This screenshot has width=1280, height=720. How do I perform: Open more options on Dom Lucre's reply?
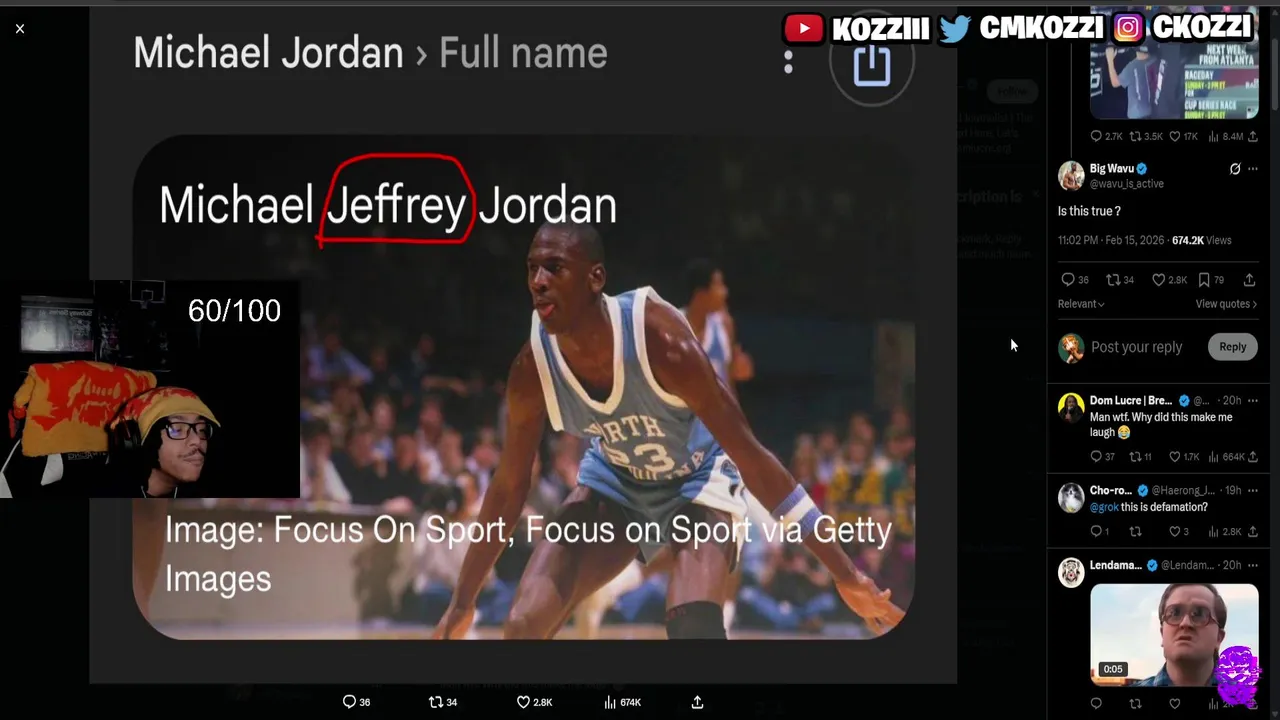click(x=1253, y=400)
